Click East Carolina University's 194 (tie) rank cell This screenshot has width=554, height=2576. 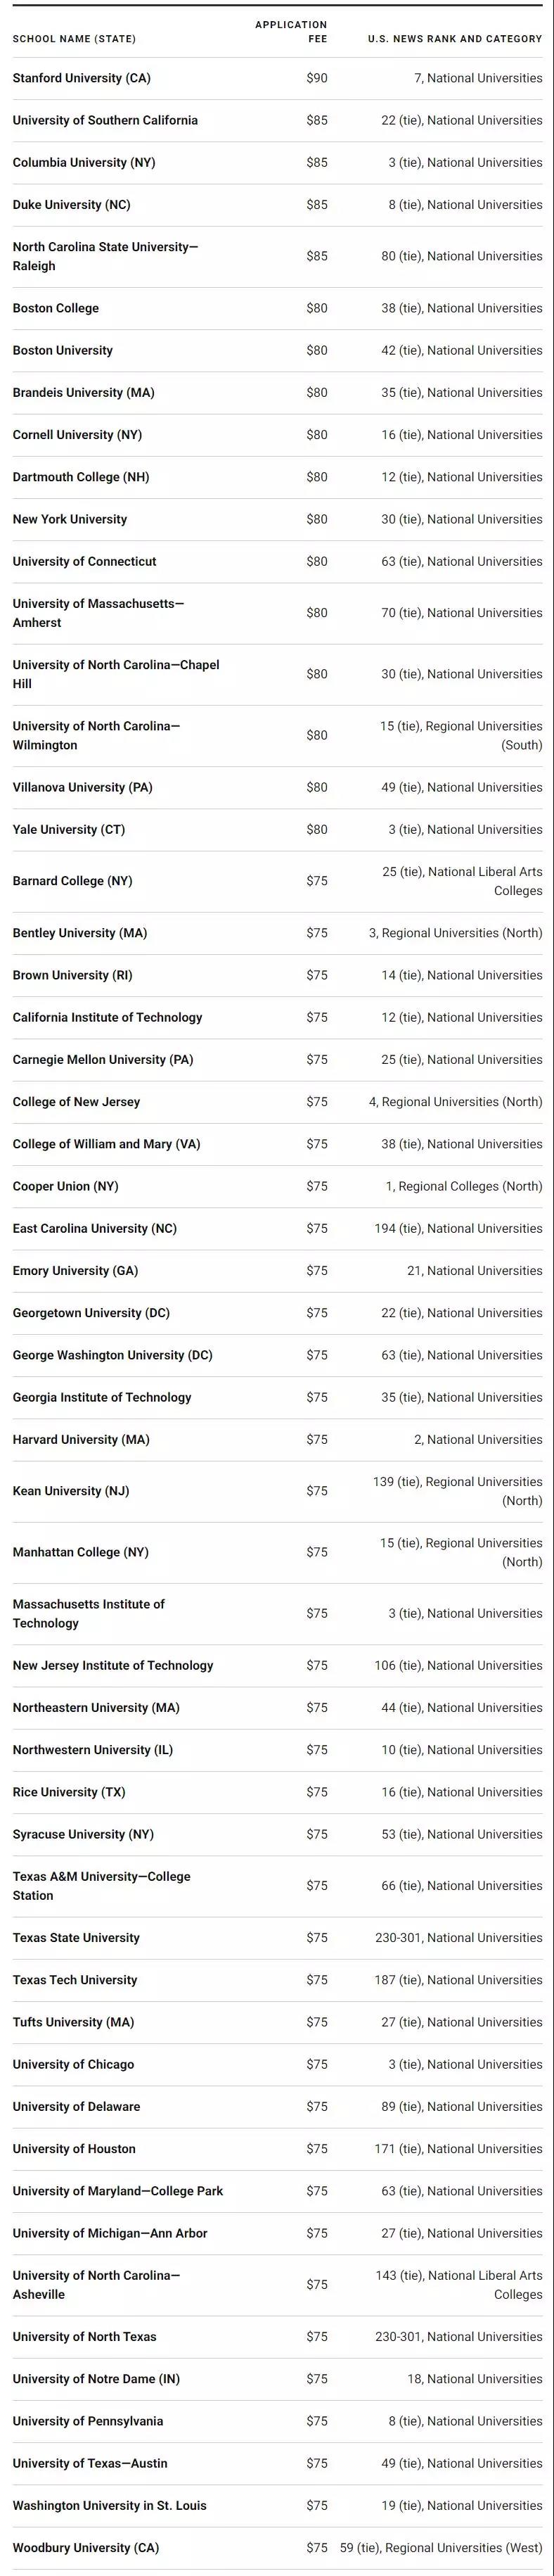[458, 1229]
